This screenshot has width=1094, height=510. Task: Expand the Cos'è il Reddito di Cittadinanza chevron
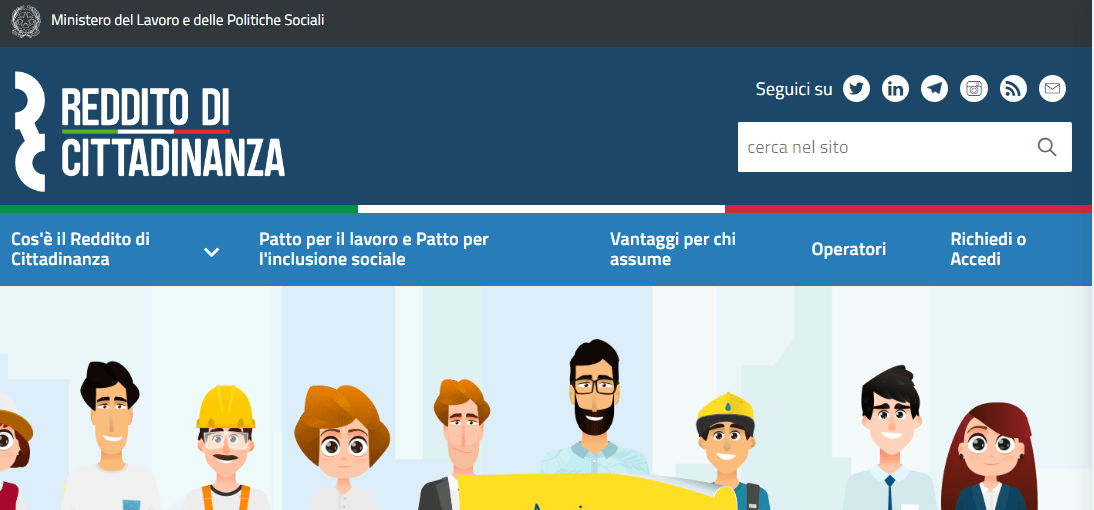211,252
